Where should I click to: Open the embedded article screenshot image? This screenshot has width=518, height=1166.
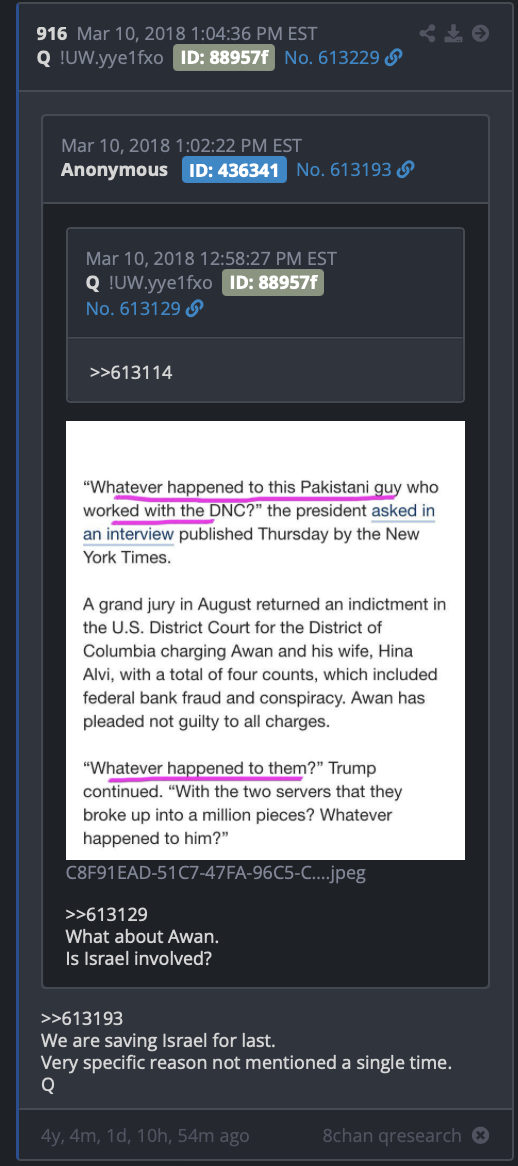[265, 640]
